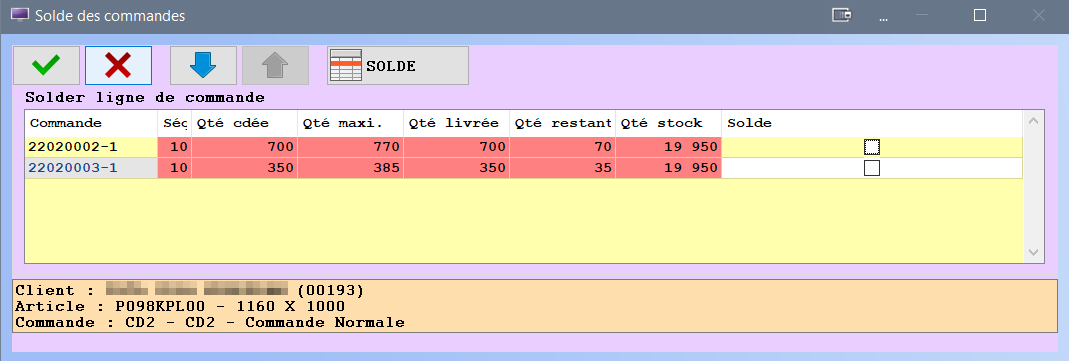Move down with the blue arrow
This screenshot has width=1069, height=361.
tap(202, 65)
